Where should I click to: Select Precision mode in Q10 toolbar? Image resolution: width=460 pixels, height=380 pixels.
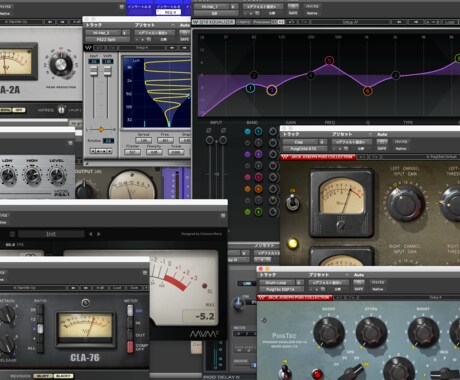(261, 22)
